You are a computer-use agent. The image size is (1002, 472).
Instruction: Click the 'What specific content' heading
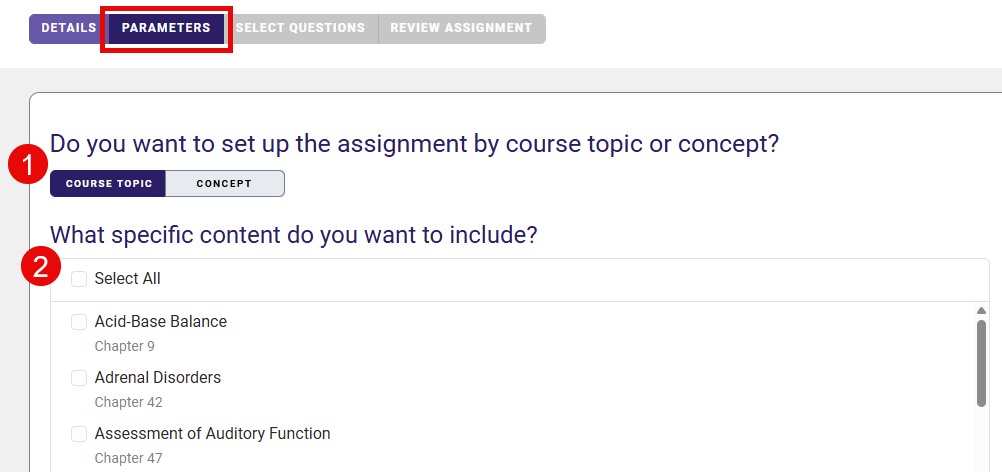294,235
